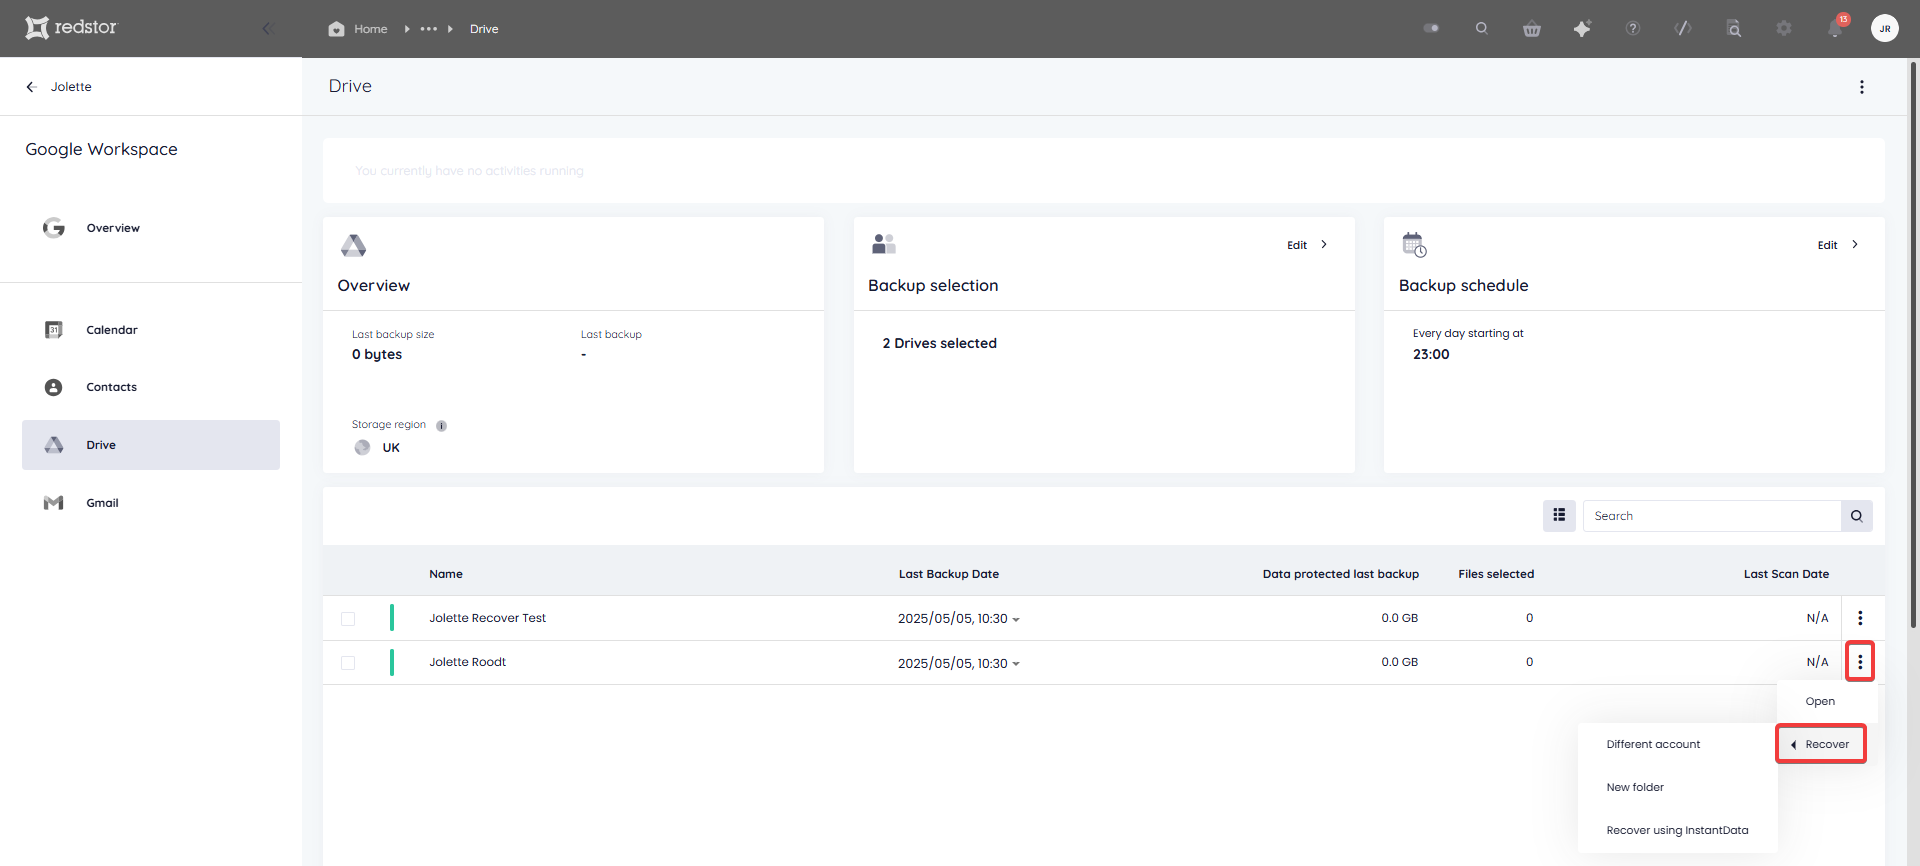Click the Redstor logo
Screen dimensions: 1920x866
coord(71,28)
